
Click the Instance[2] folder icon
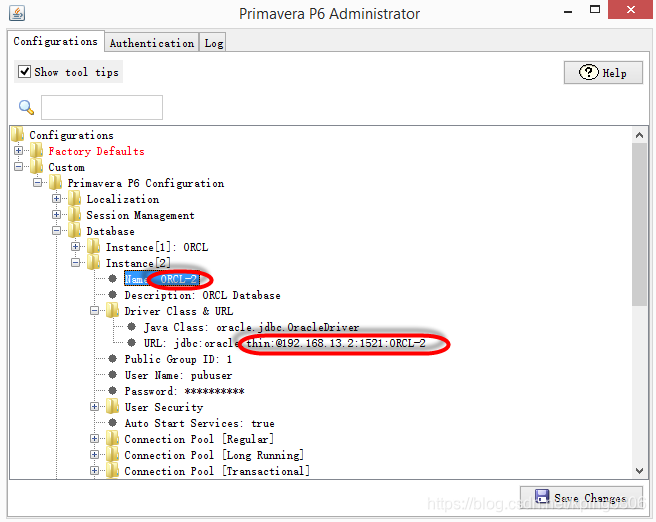[94, 263]
